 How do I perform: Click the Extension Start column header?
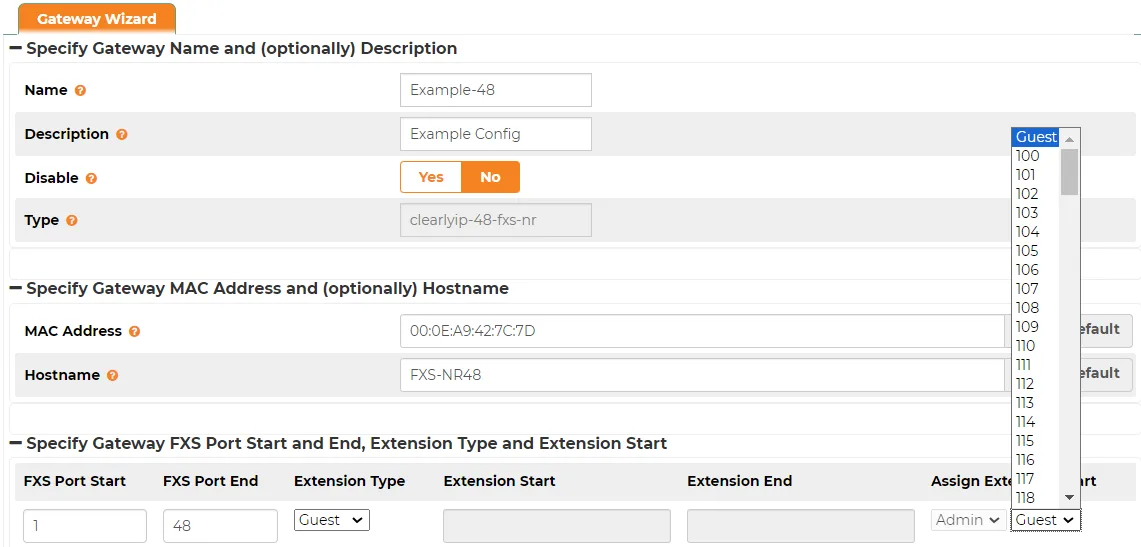pyautogui.click(x=499, y=482)
